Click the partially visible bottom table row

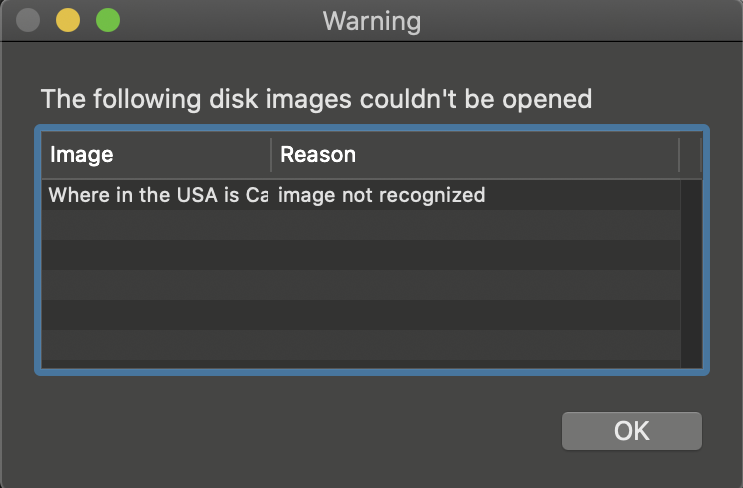coord(361,364)
